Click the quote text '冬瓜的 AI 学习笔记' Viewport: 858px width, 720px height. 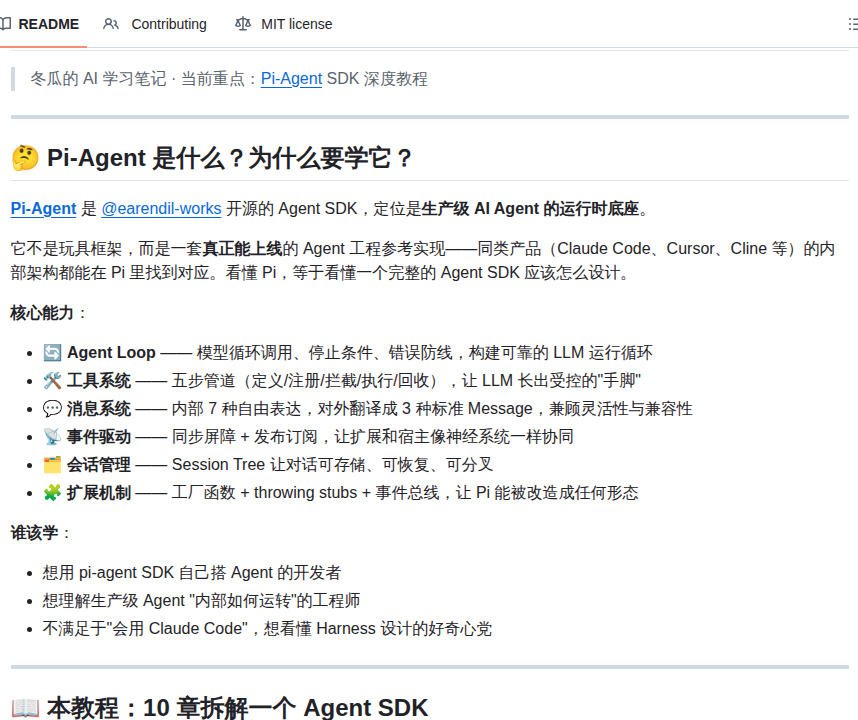98,79
